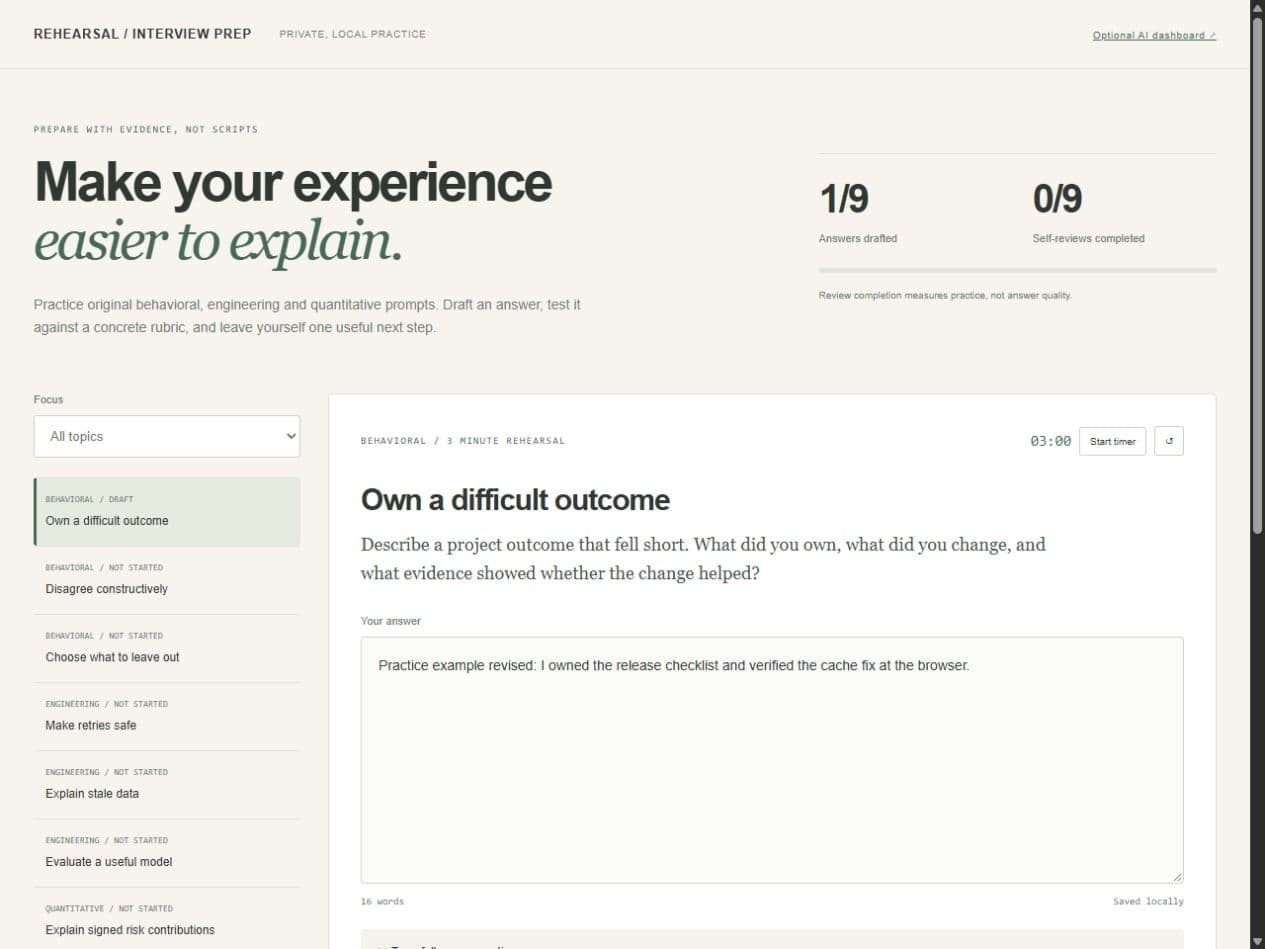The width and height of the screenshot is (1265, 949).
Task: Click the 16 words counter
Action: (382, 901)
